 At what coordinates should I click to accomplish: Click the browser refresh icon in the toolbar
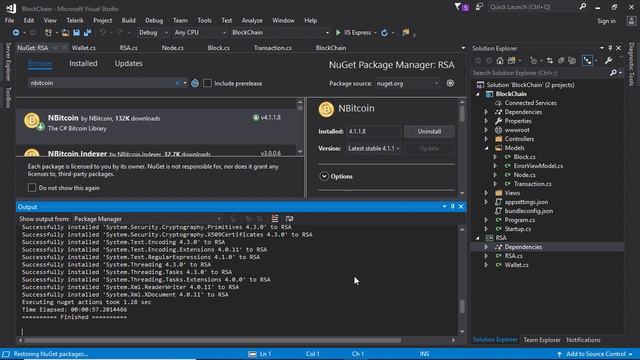coord(384,33)
